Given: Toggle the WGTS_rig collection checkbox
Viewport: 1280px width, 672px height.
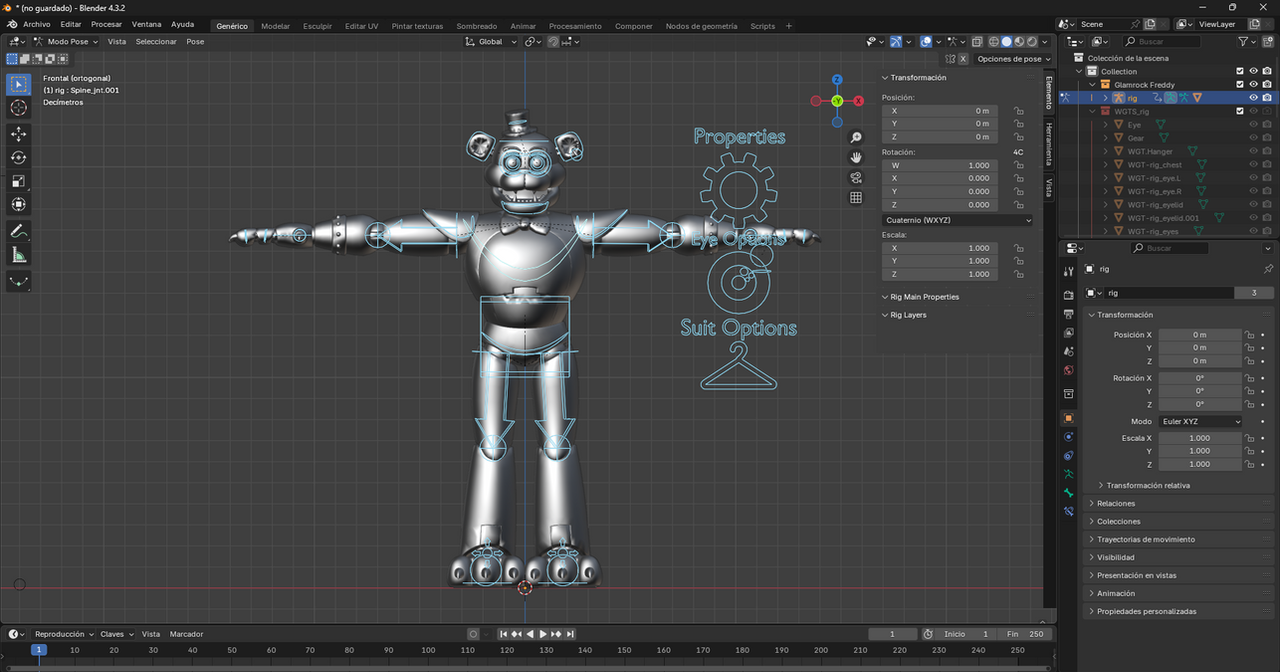Looking at the screenshot, I should coord(1240,111).
